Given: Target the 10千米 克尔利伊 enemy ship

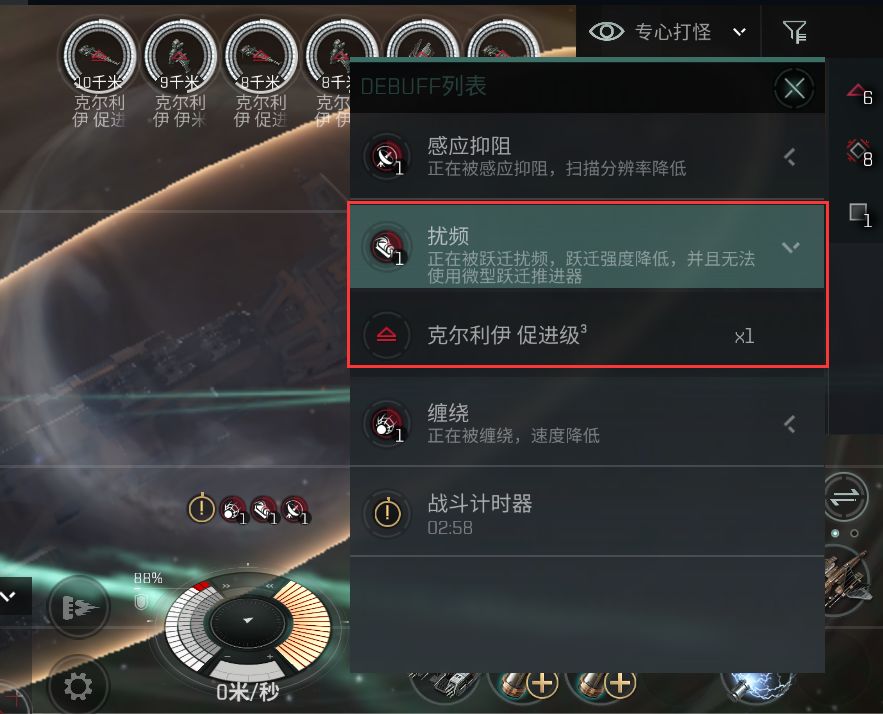Looking at the screenshot, I should click(99, 73).
